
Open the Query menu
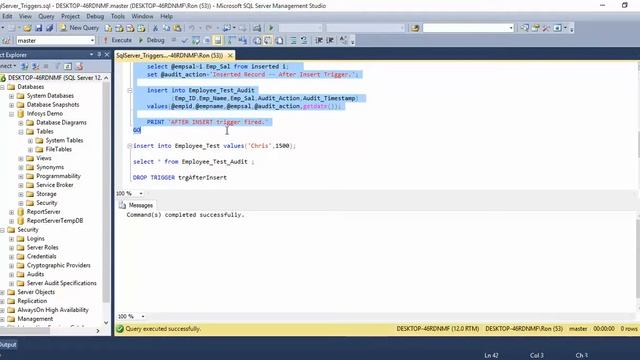click(x=46, y=16)
